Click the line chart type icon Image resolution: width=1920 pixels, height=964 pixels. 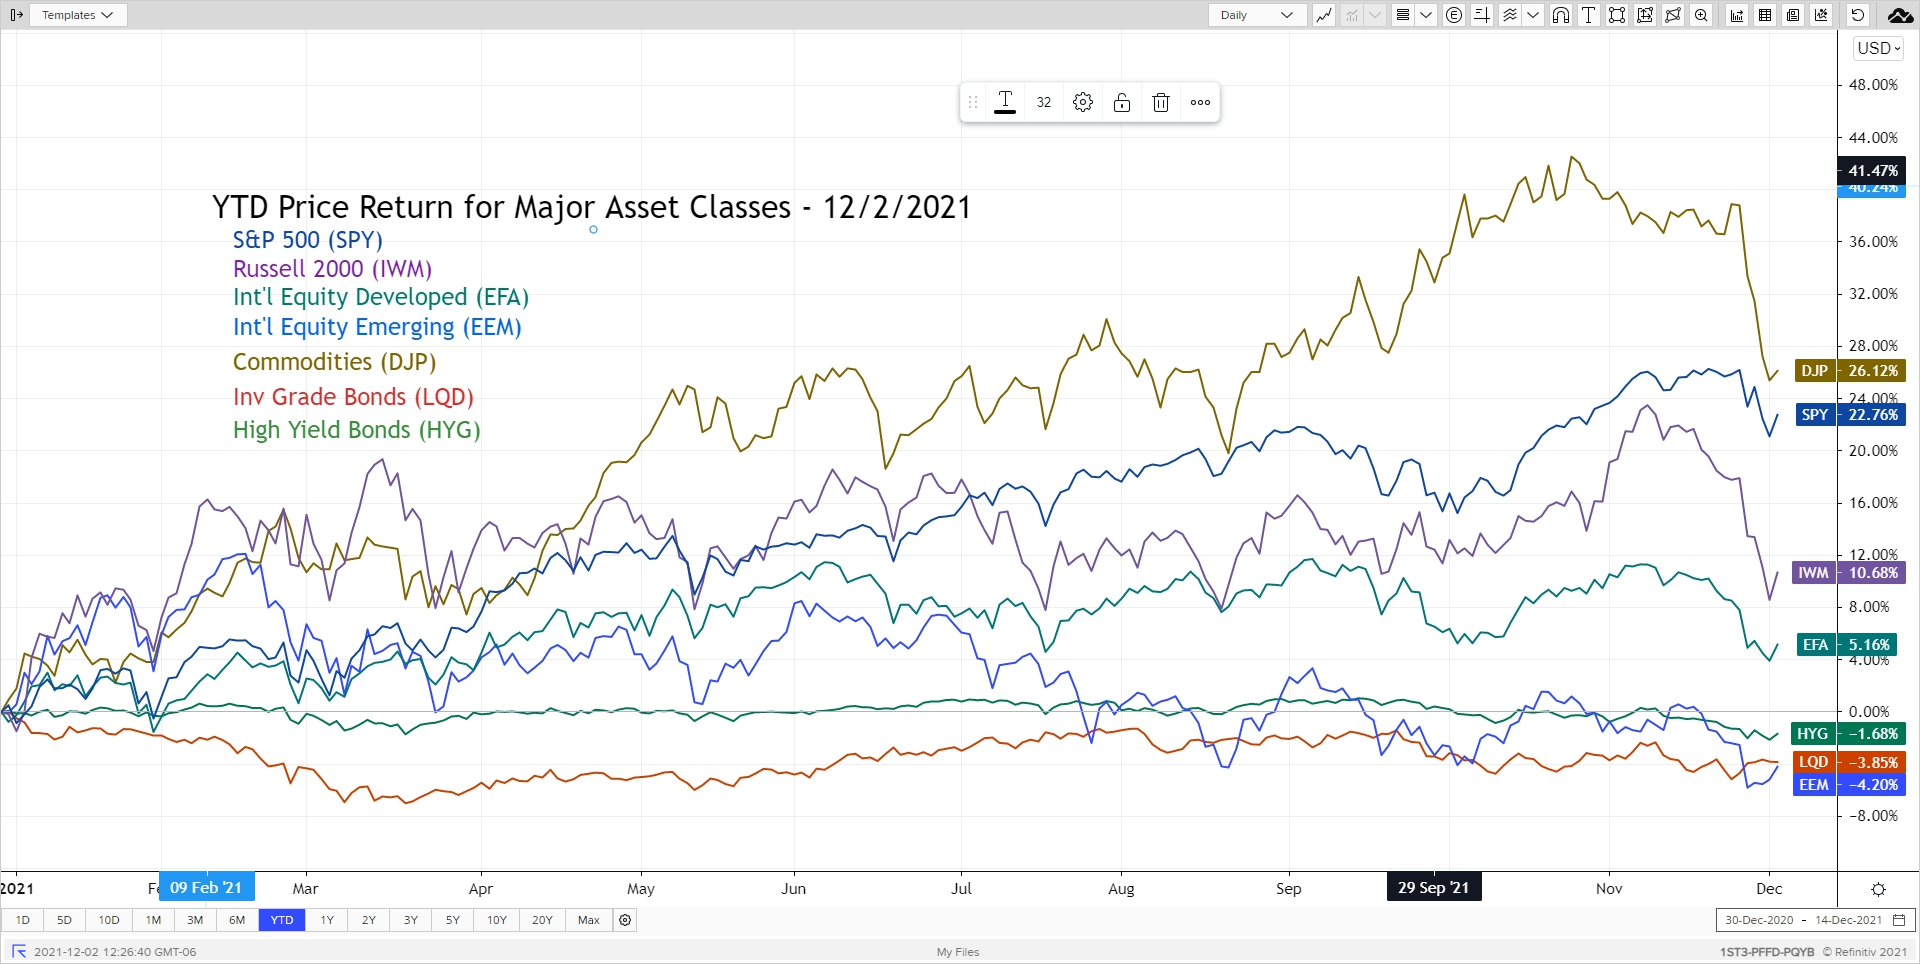(x=1324, y=15)
